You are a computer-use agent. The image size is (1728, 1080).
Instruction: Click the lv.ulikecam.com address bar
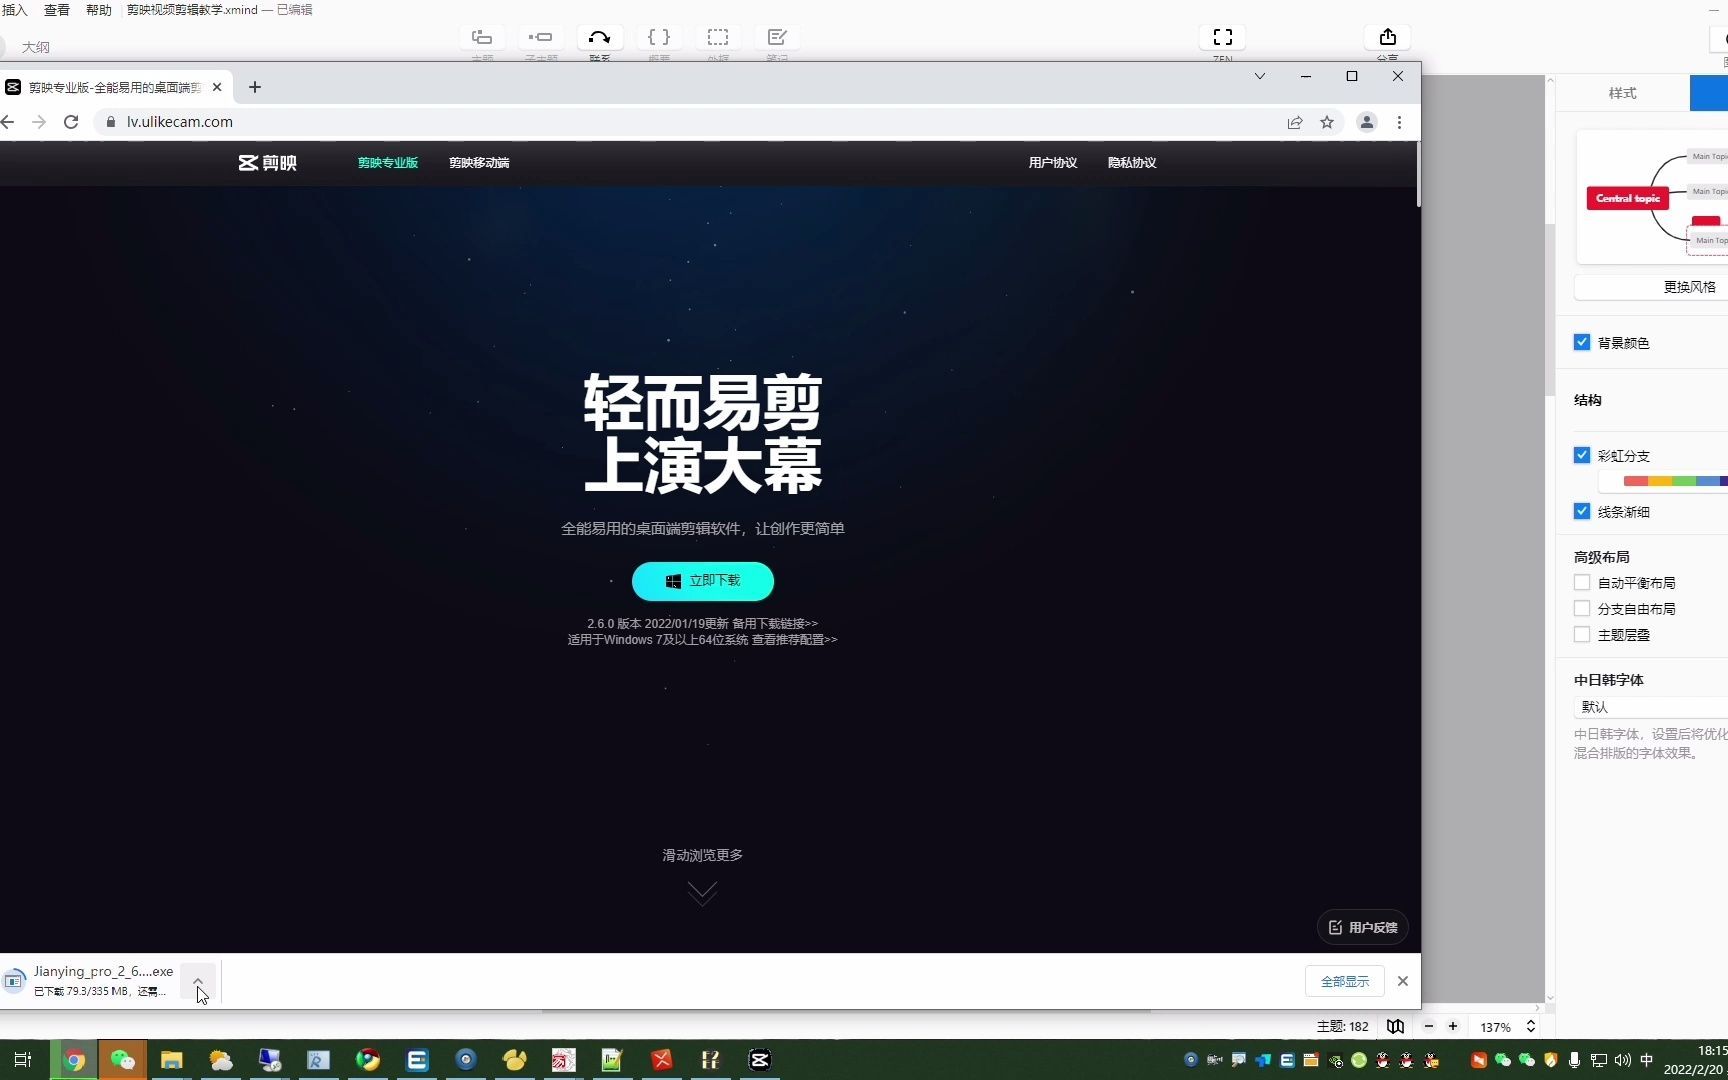coord(690,122)
